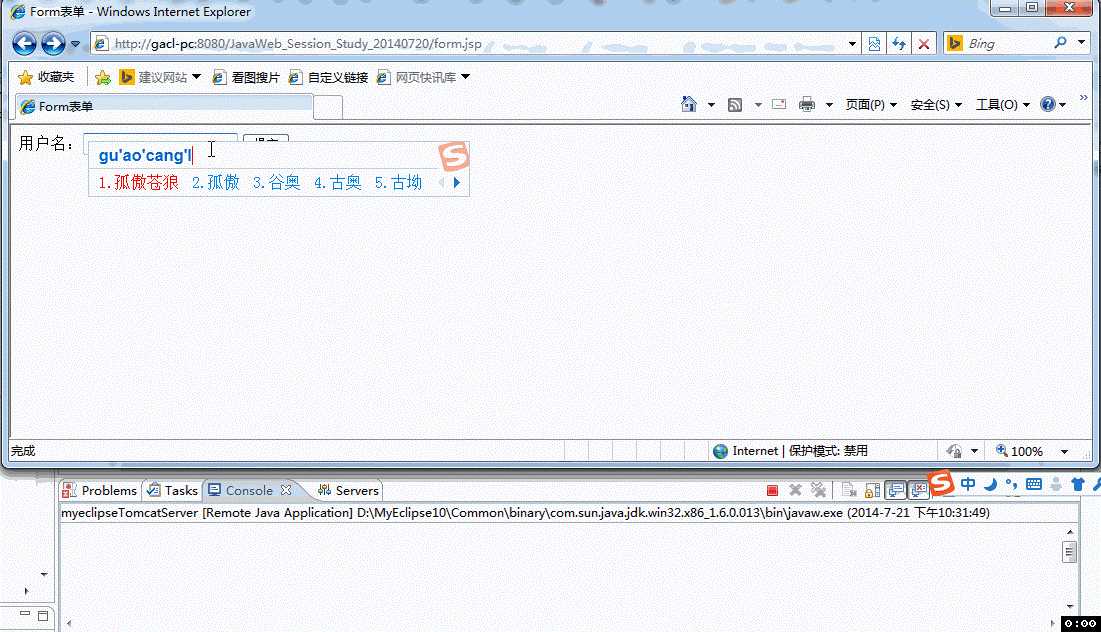
Task: Click the read mail icon
Action: (779, 105)
